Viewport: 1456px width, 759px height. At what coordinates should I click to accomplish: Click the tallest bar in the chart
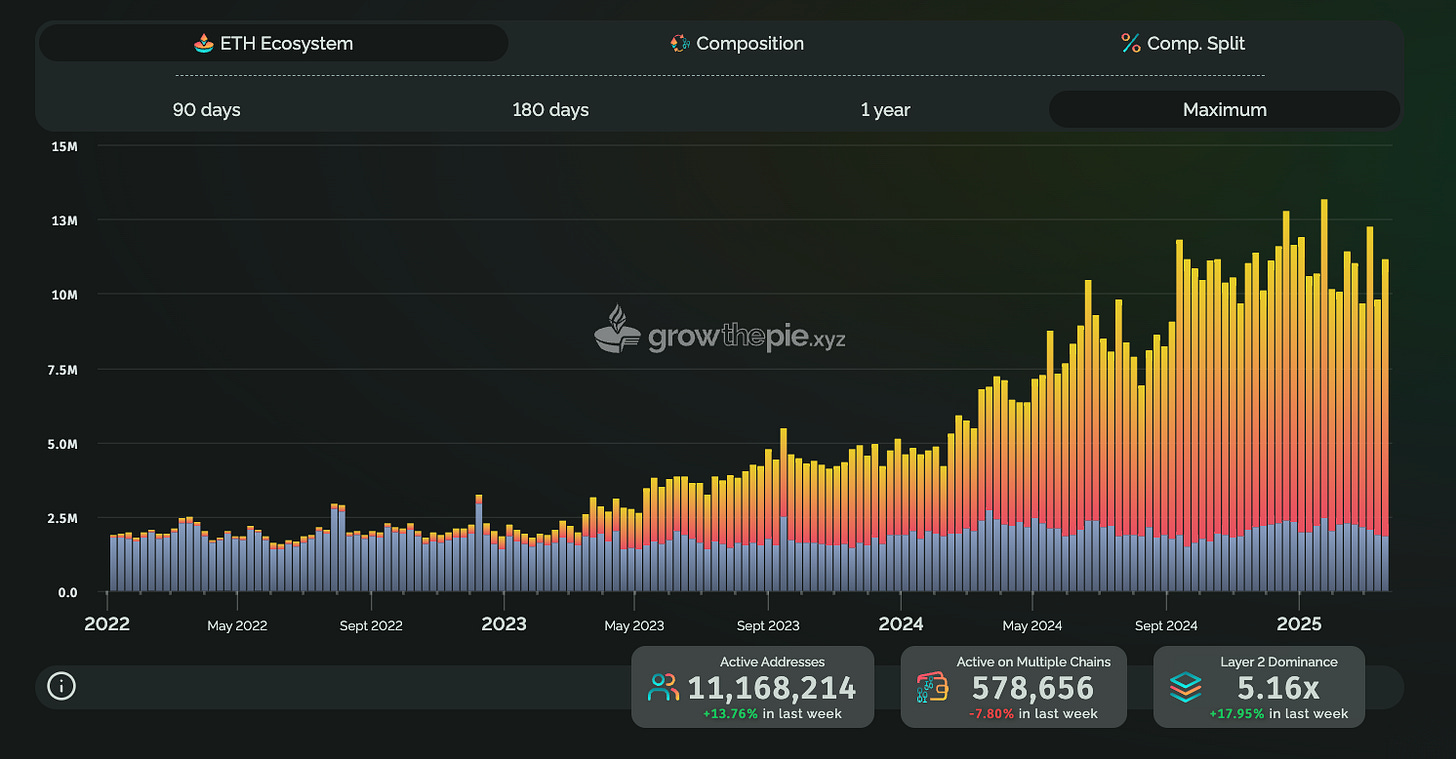point(1324,395)
